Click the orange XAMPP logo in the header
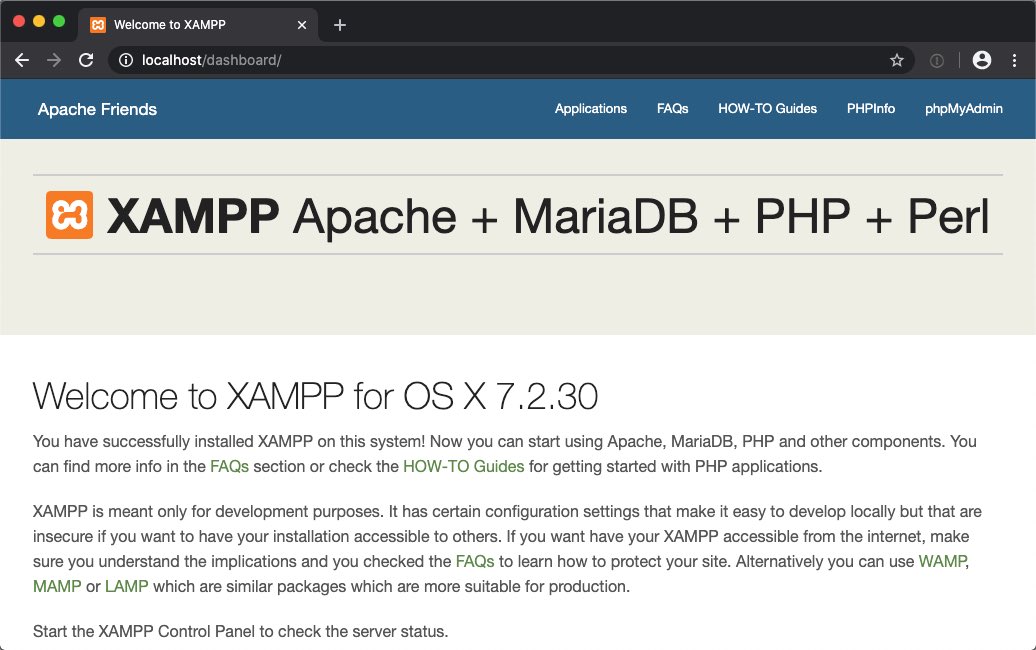 69,215
